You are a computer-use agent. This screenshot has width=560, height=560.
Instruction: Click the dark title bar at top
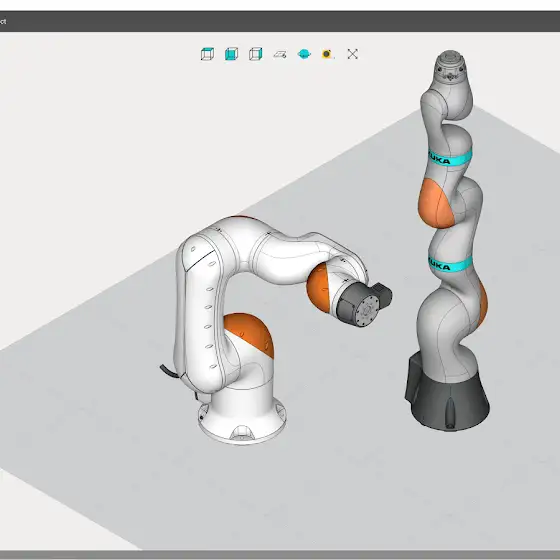point(280,21)
